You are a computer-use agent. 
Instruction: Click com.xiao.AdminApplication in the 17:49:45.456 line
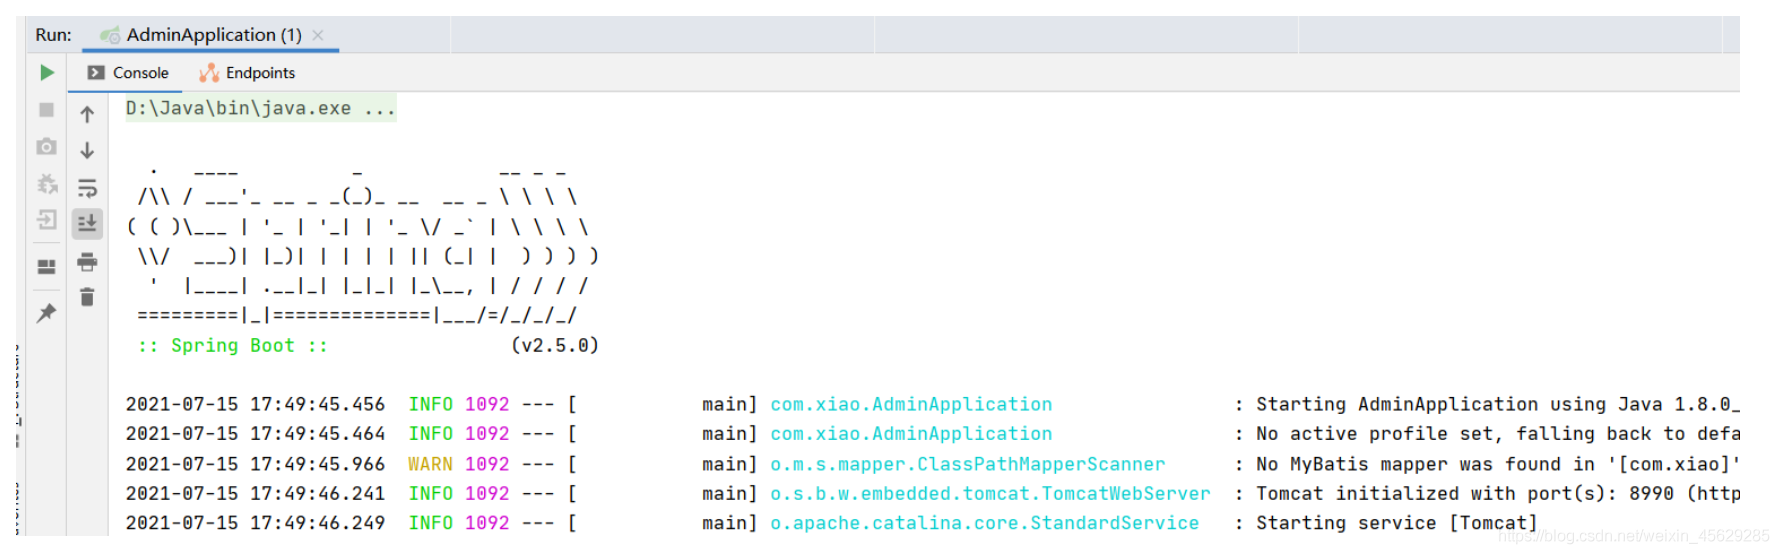coord(911,404)
